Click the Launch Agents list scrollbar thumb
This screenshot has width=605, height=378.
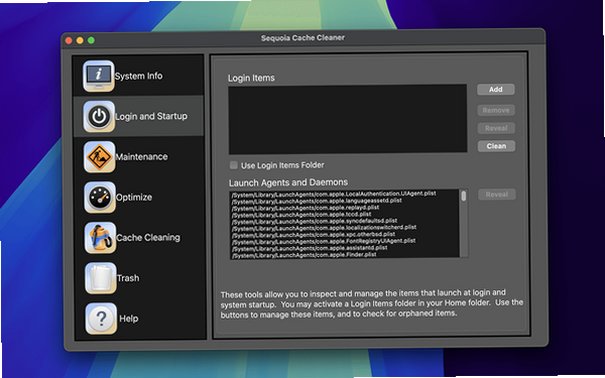[x=463, y=196]
